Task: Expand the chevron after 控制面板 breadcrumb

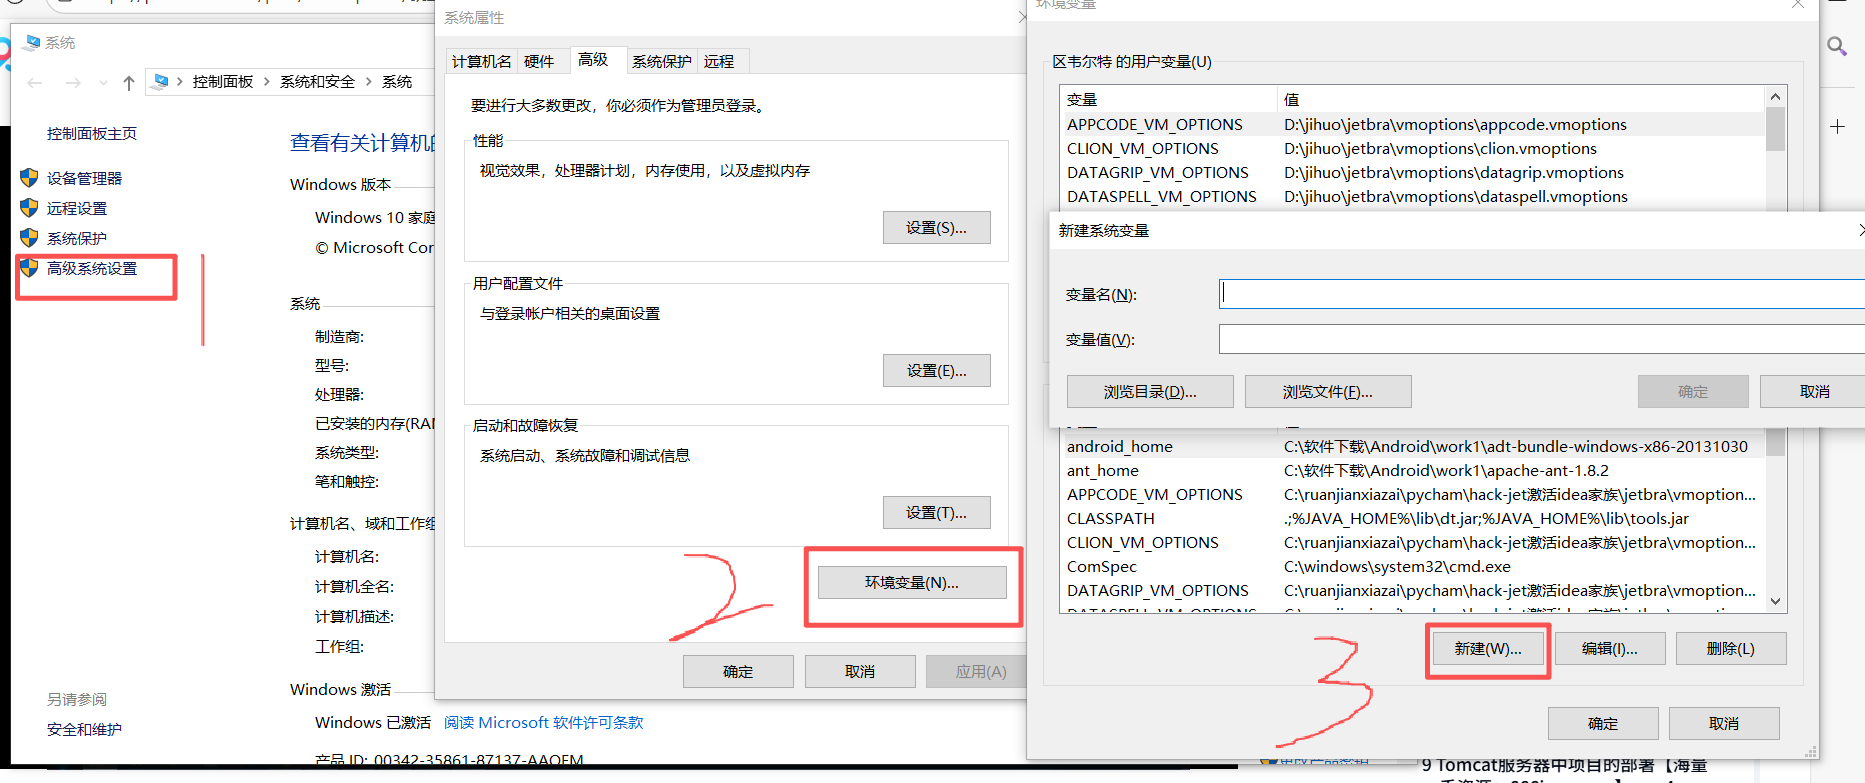Action: coord(267,81)
